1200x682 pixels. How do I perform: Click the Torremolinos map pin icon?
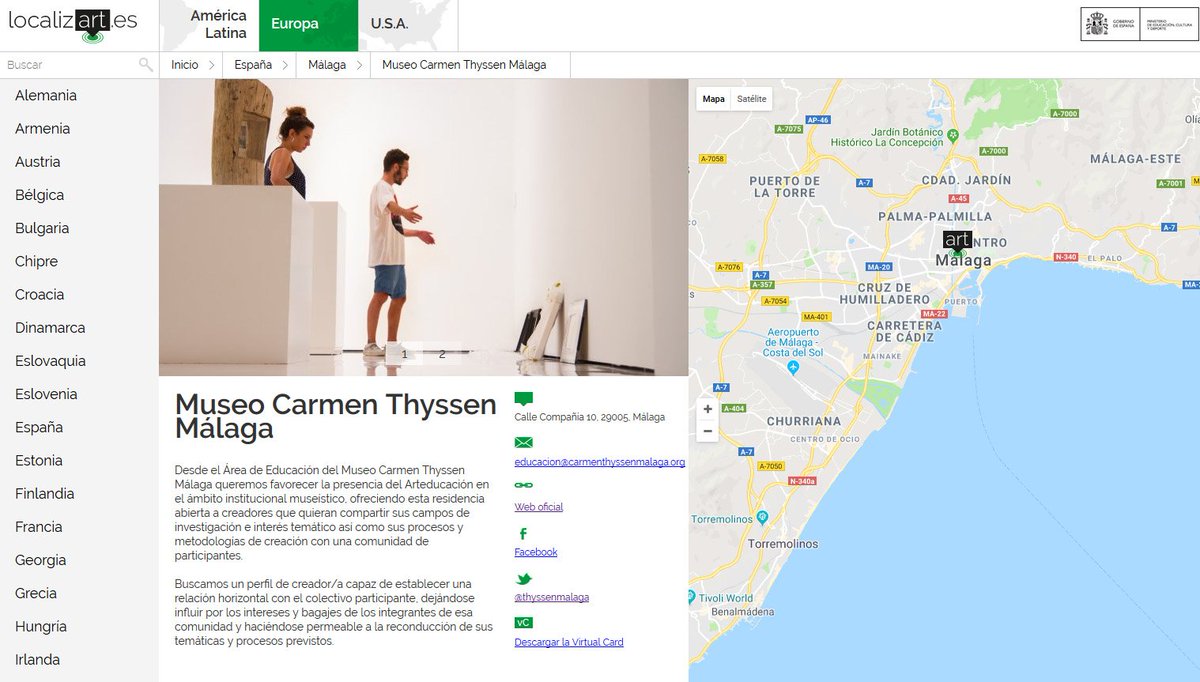[762, 517]
